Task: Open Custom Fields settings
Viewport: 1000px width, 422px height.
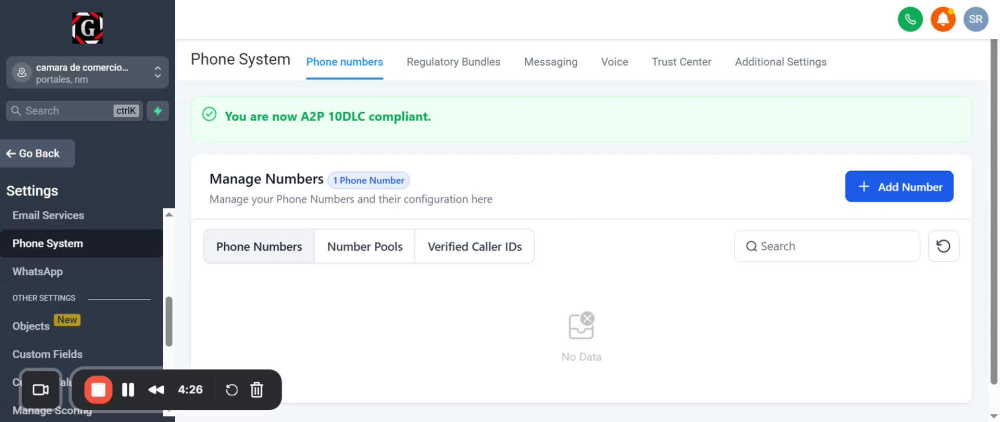Action: (x=47, y=354)
